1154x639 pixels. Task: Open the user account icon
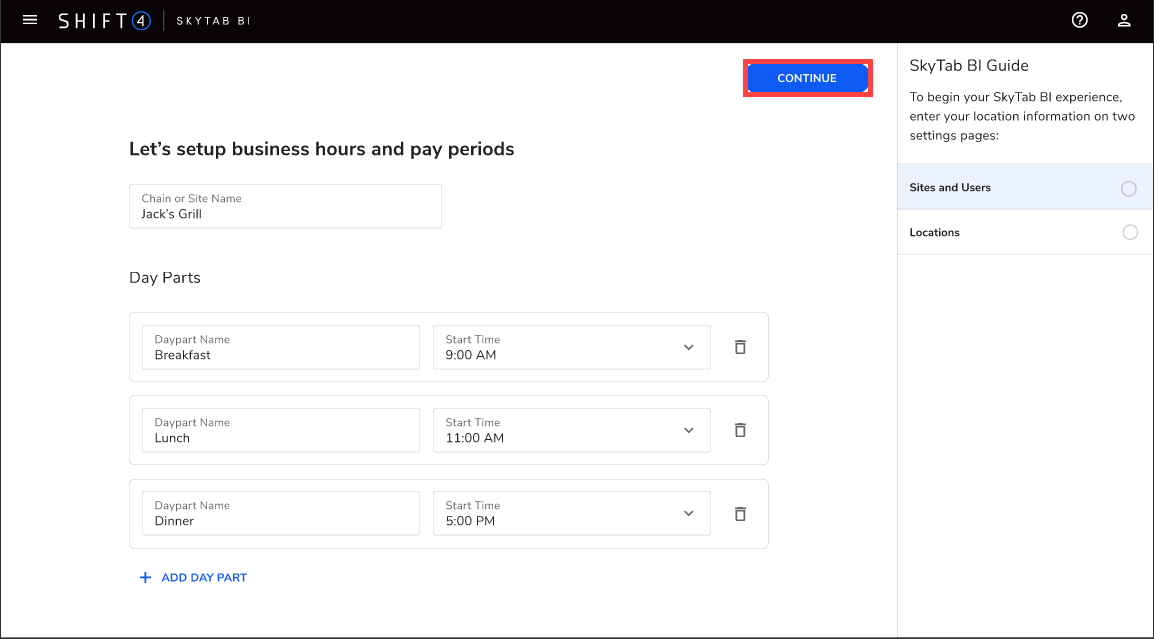coord(1123,19)
